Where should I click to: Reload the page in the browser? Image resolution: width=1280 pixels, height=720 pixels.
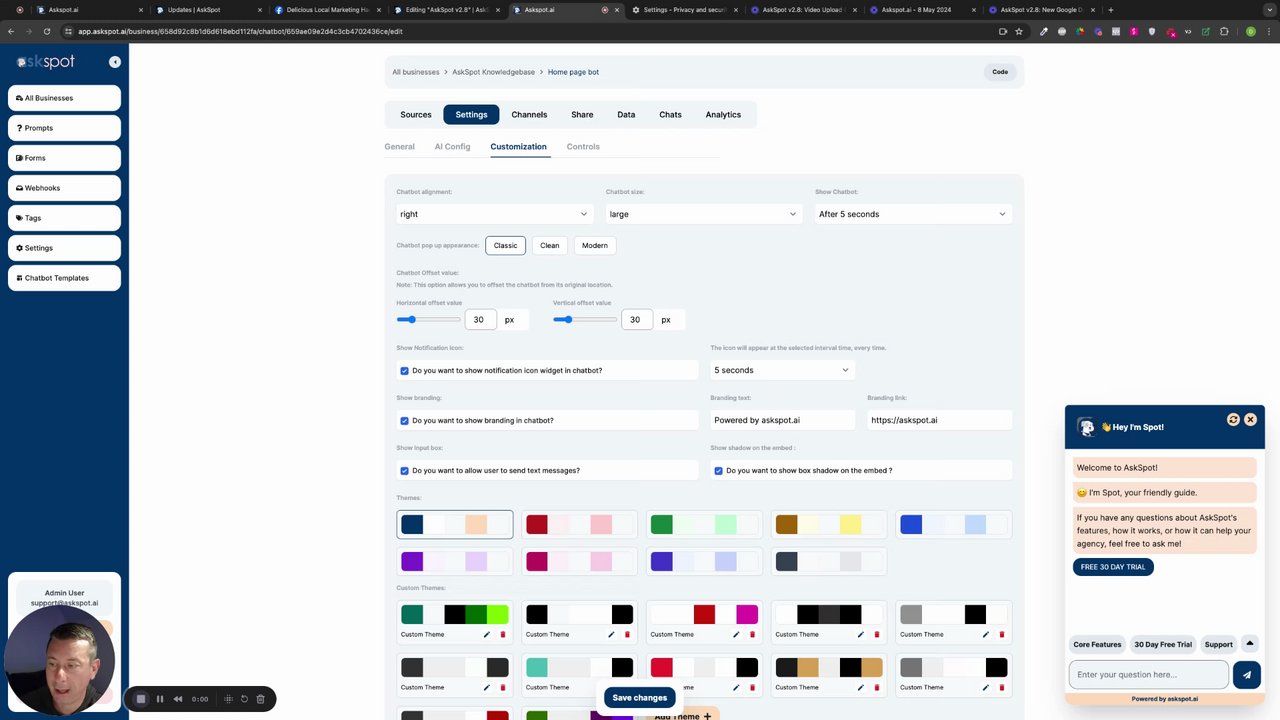(46, 31)
